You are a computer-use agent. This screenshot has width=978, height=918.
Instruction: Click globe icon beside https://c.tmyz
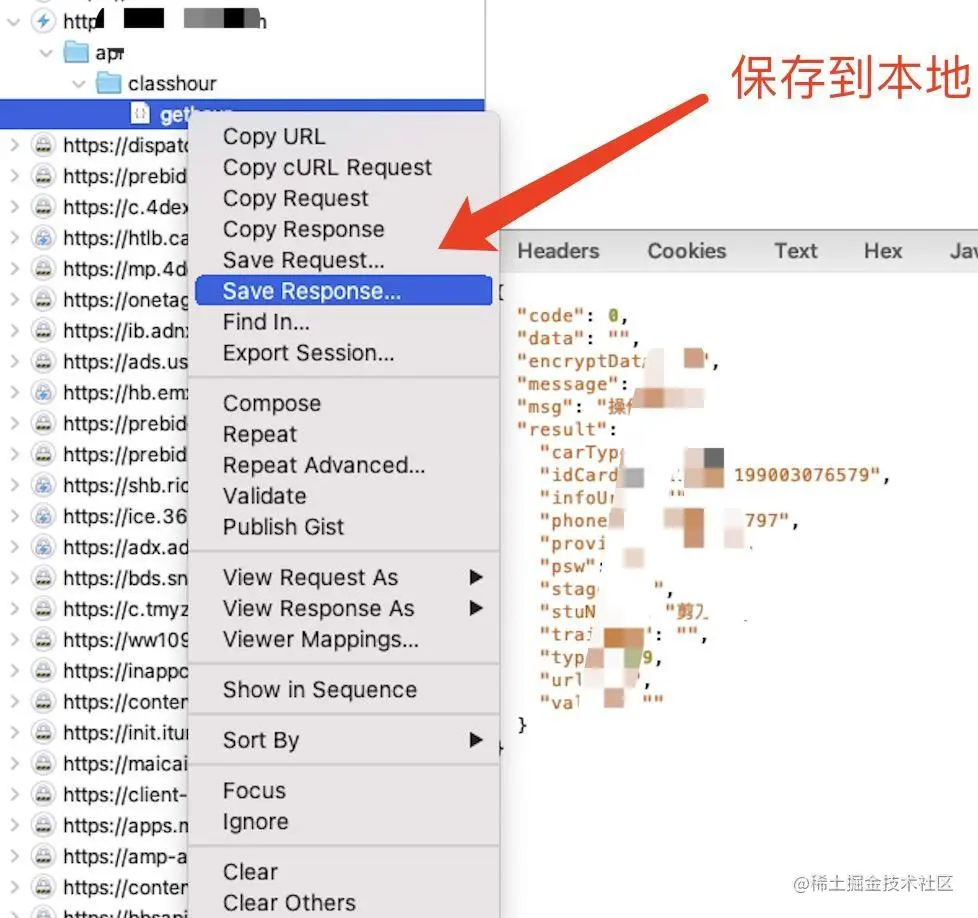click(43, 609)
